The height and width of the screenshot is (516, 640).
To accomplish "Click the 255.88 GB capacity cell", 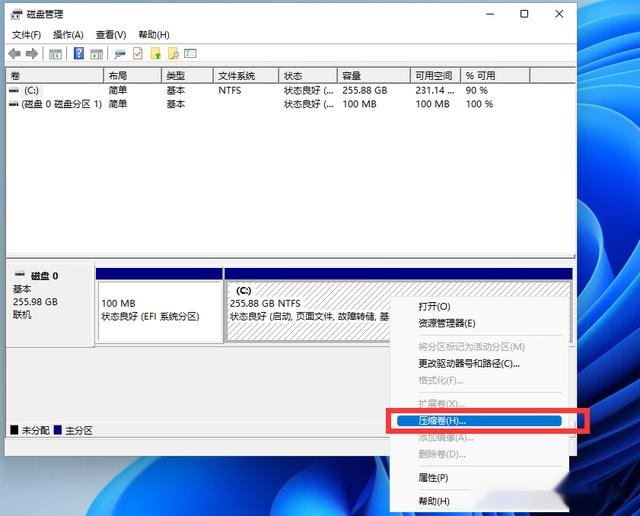I will (365, 90).
